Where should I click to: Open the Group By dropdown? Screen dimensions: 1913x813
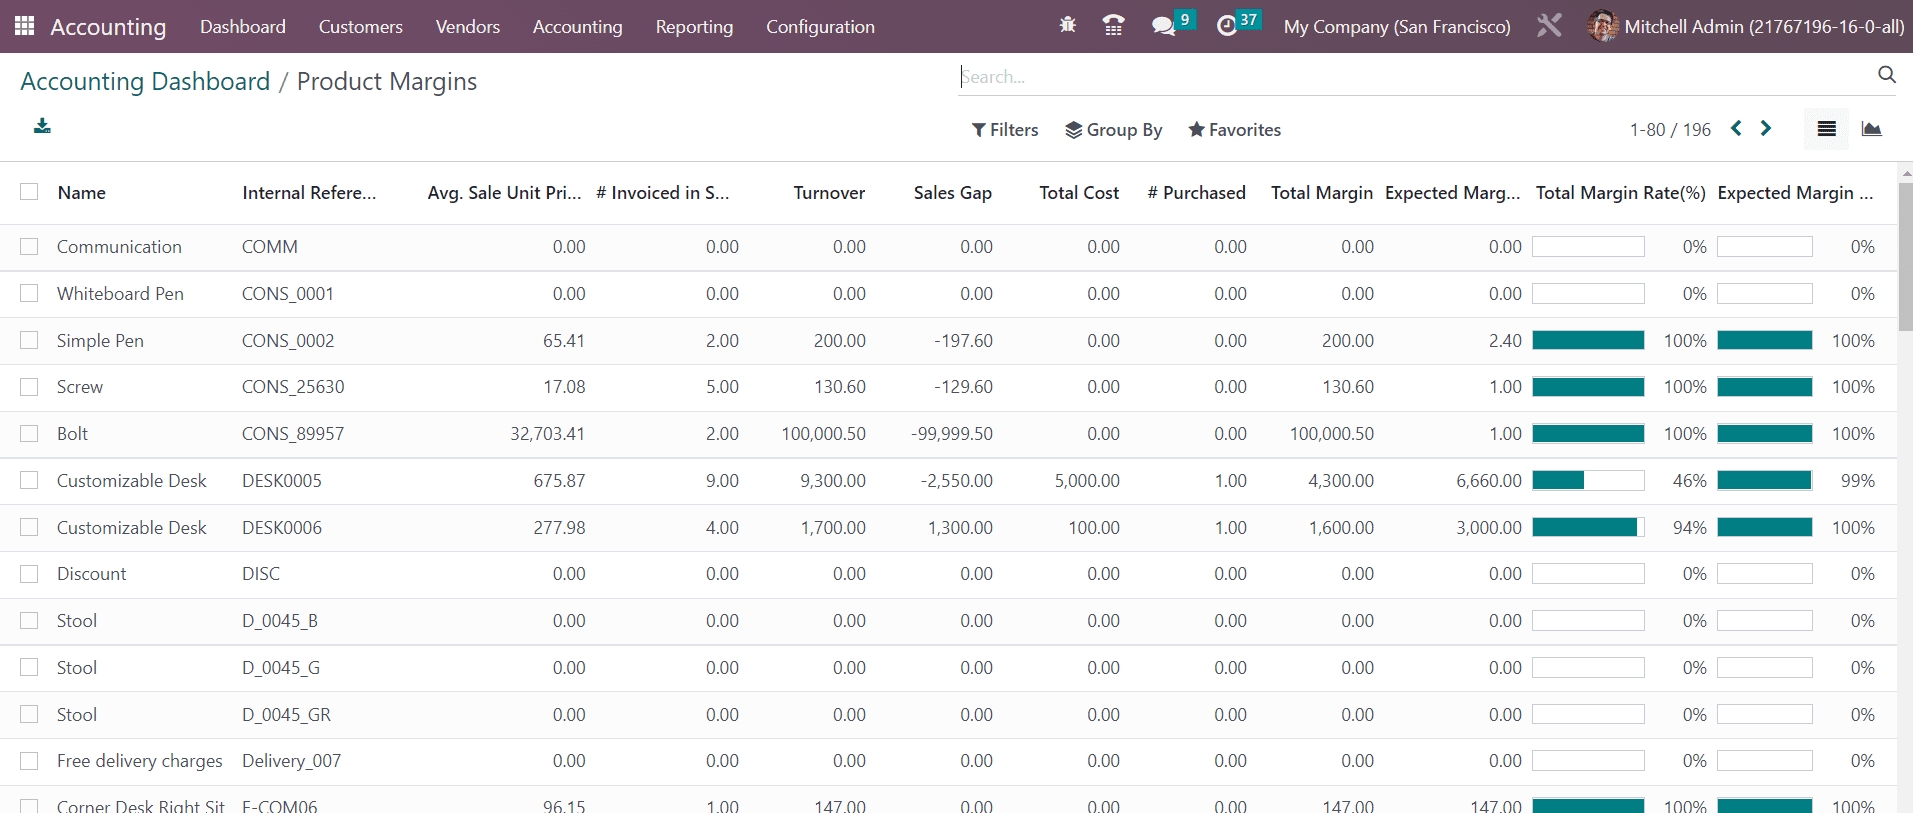(x=1113, y=130)
